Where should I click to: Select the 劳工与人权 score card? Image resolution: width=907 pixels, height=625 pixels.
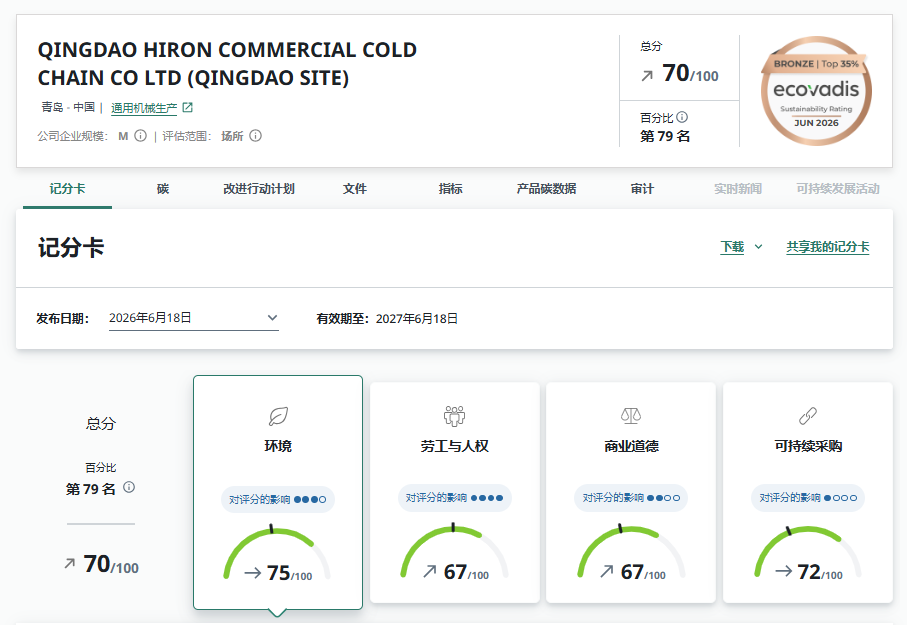click(x=455, y=492)
